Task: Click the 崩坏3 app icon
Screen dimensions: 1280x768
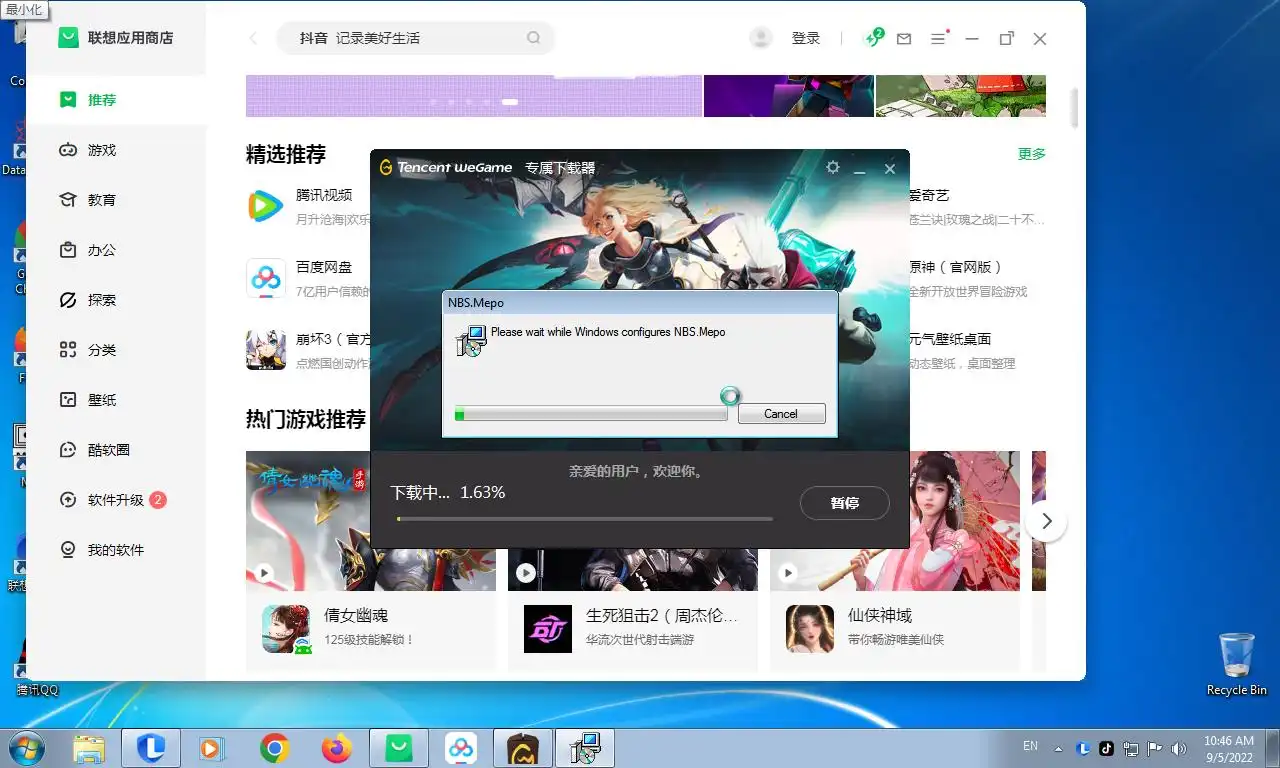Action: click(x=266, y=350)
